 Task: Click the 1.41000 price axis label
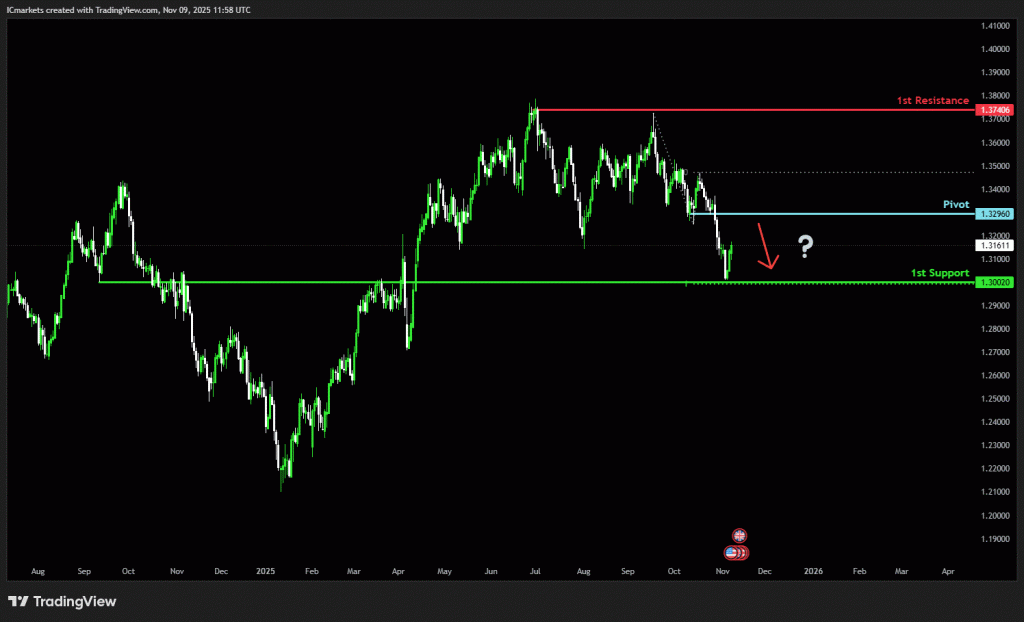(995, 26)
